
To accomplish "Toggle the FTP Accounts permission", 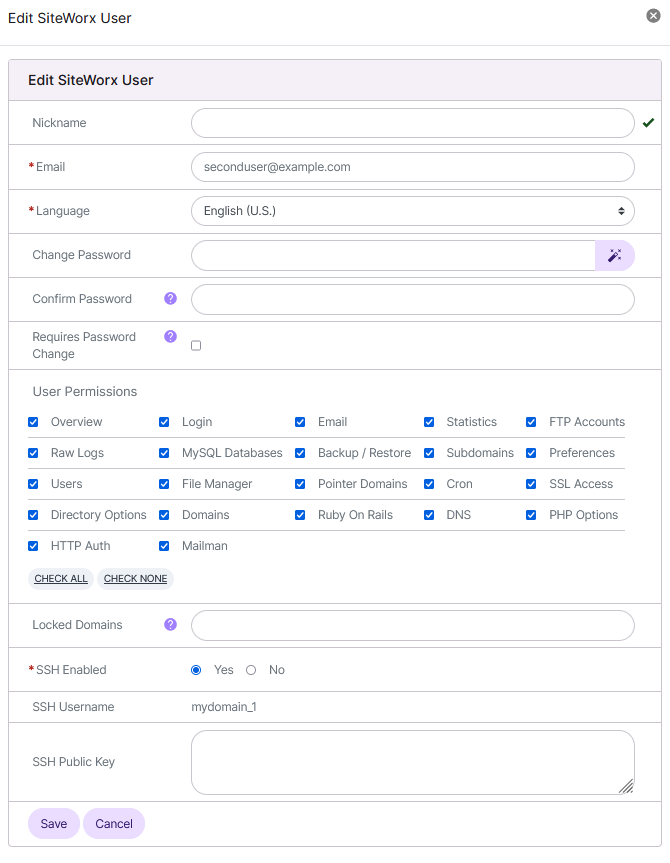I will (531, 422).
